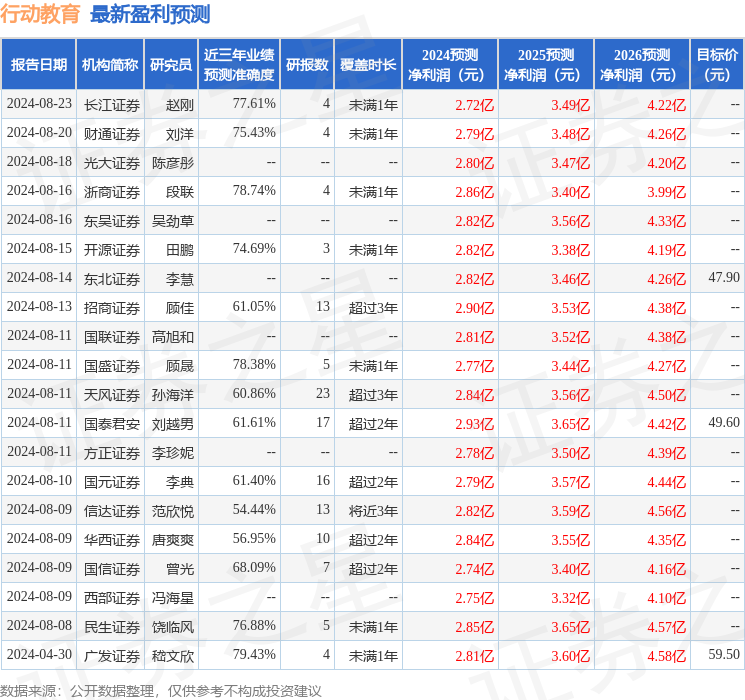
Task: Click target price 47.90
Action: 724,278
